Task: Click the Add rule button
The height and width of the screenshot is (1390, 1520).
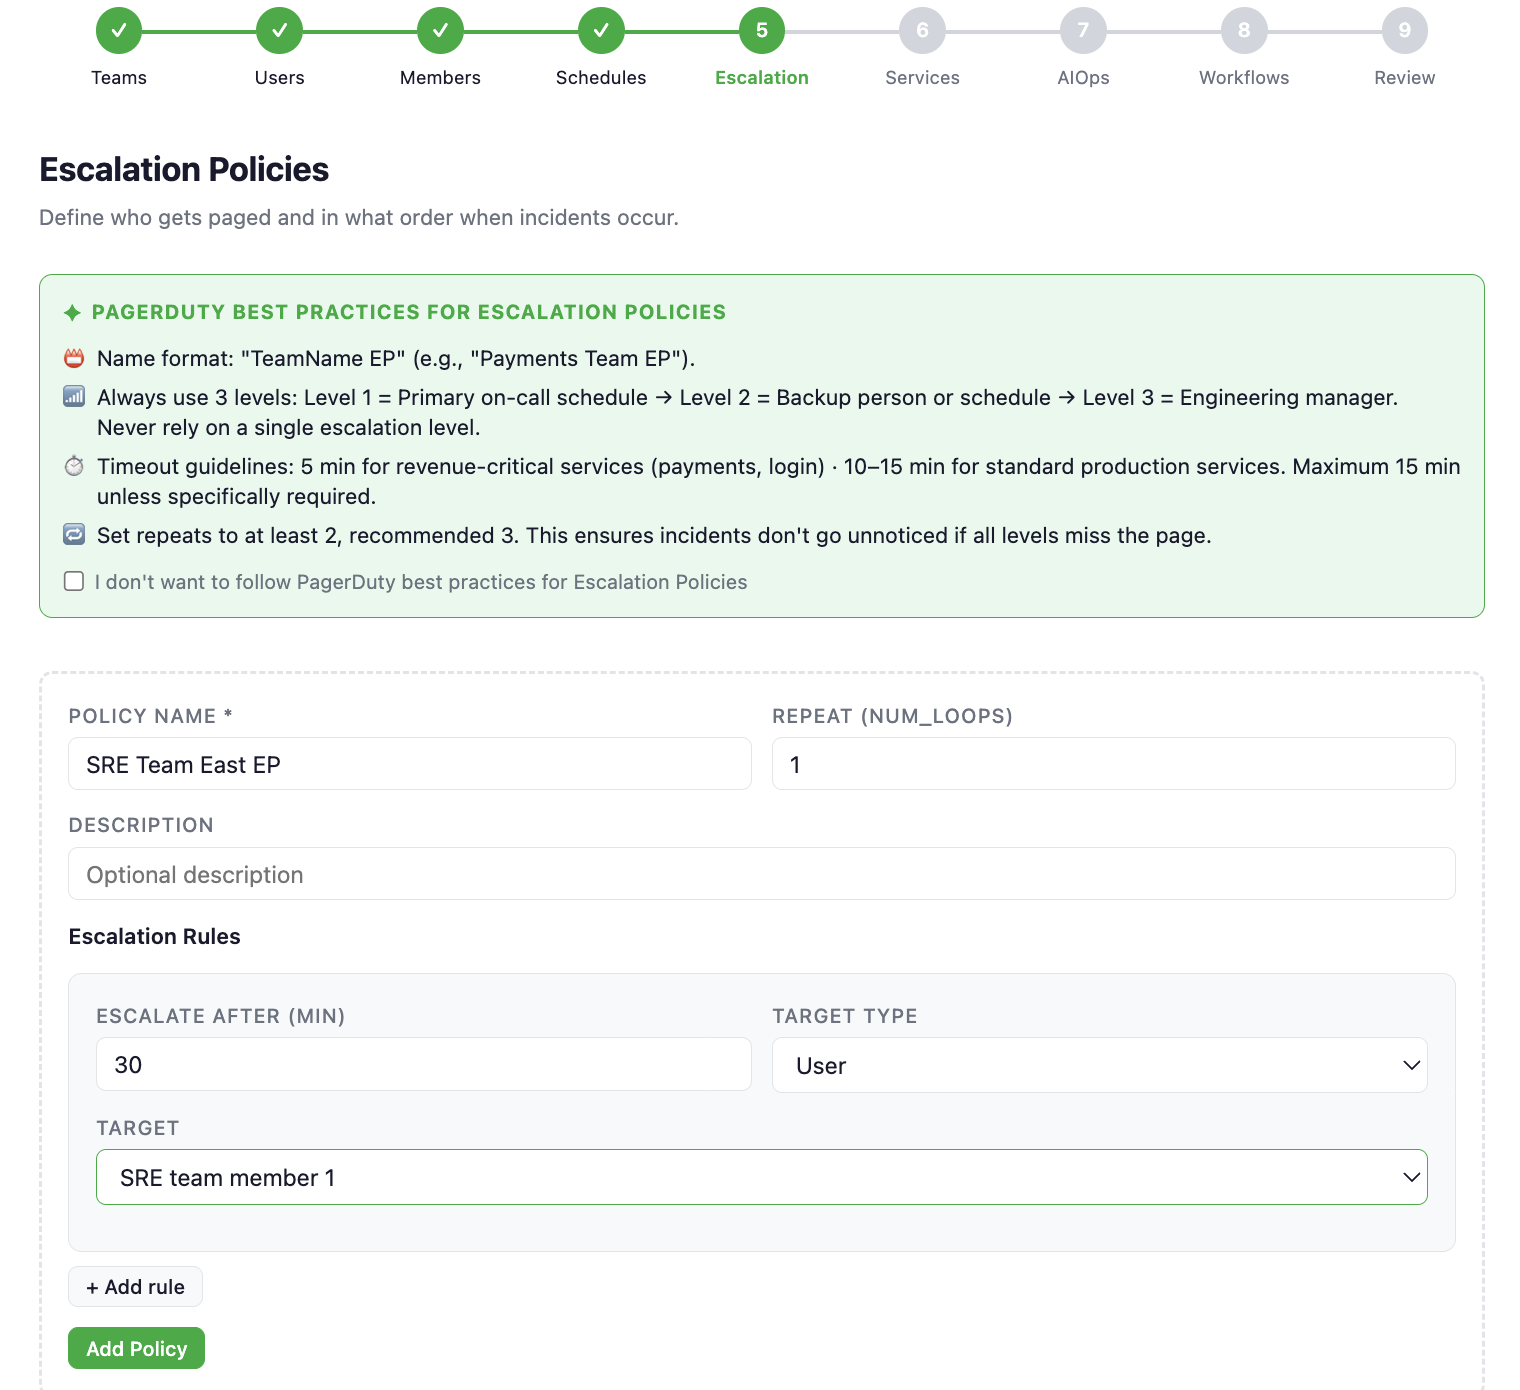Action: [136, 1287]
